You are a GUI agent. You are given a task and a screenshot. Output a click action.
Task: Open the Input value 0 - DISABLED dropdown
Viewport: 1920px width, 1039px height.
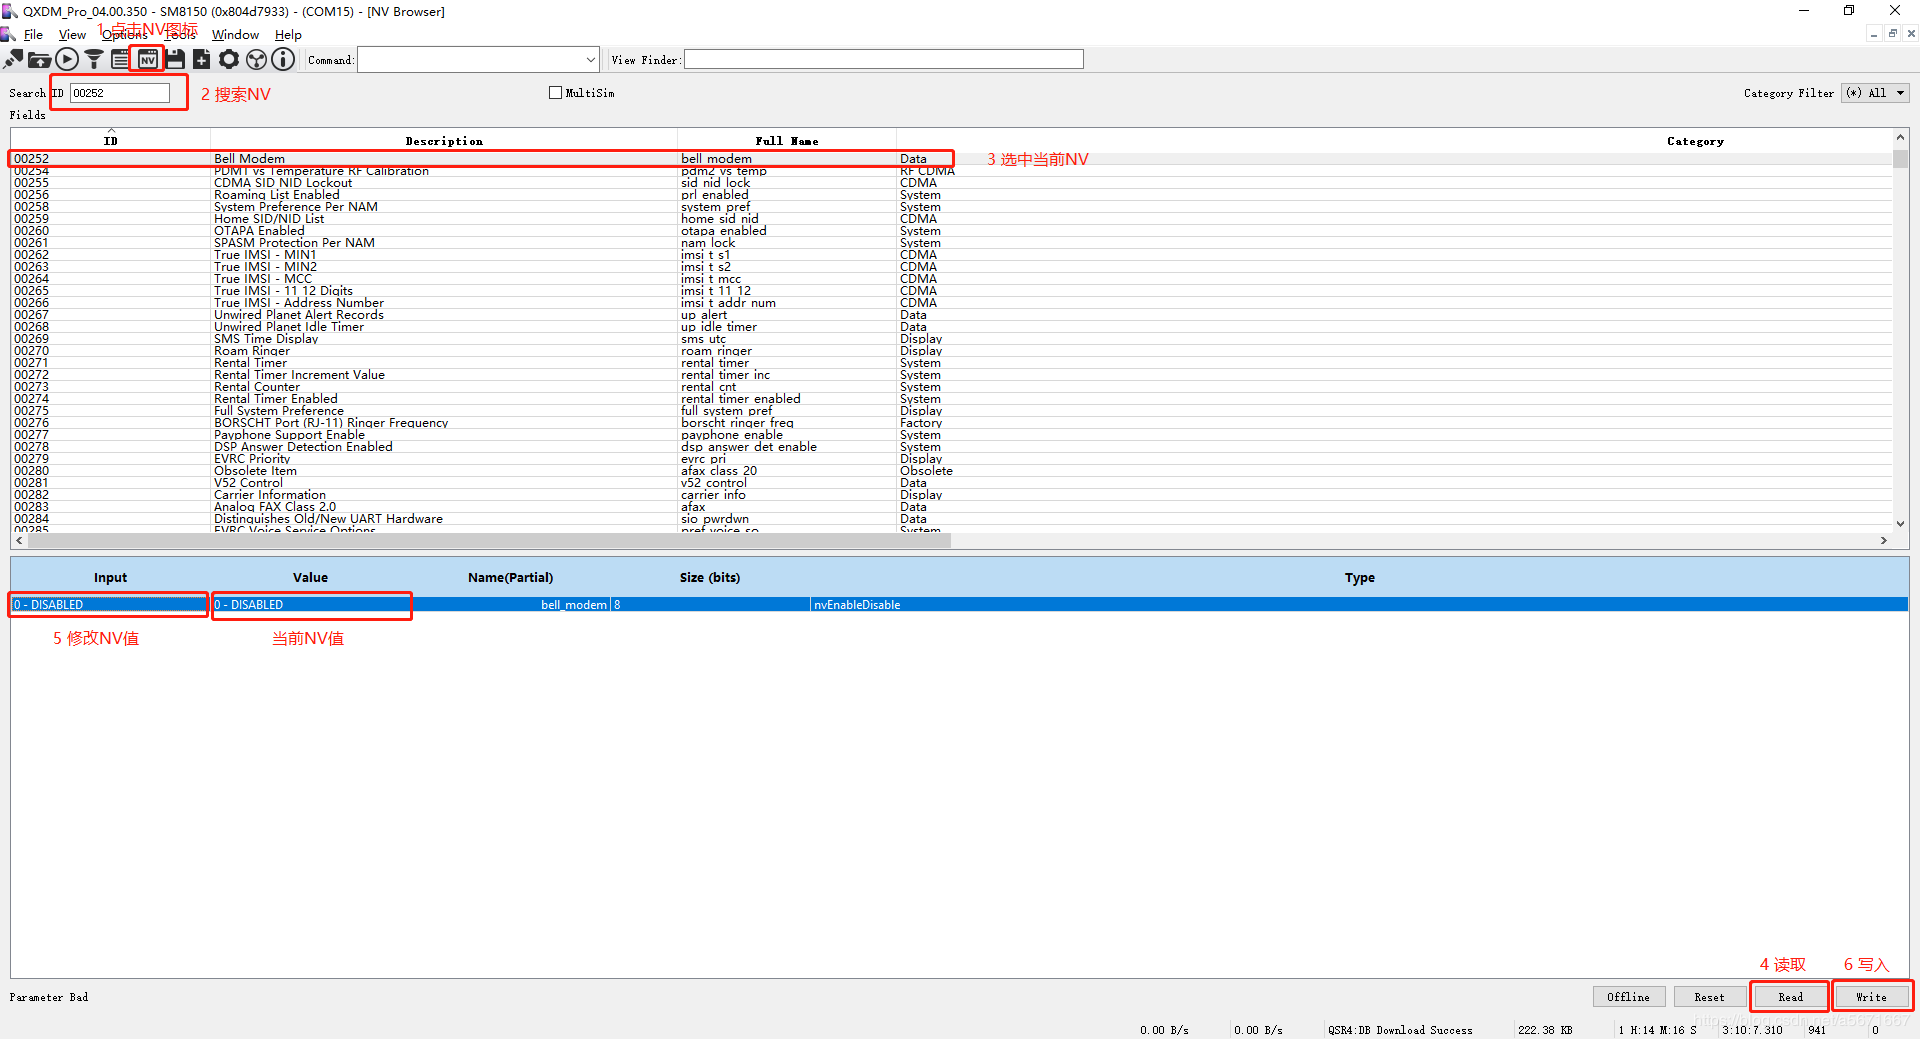(x=109, y=605)
